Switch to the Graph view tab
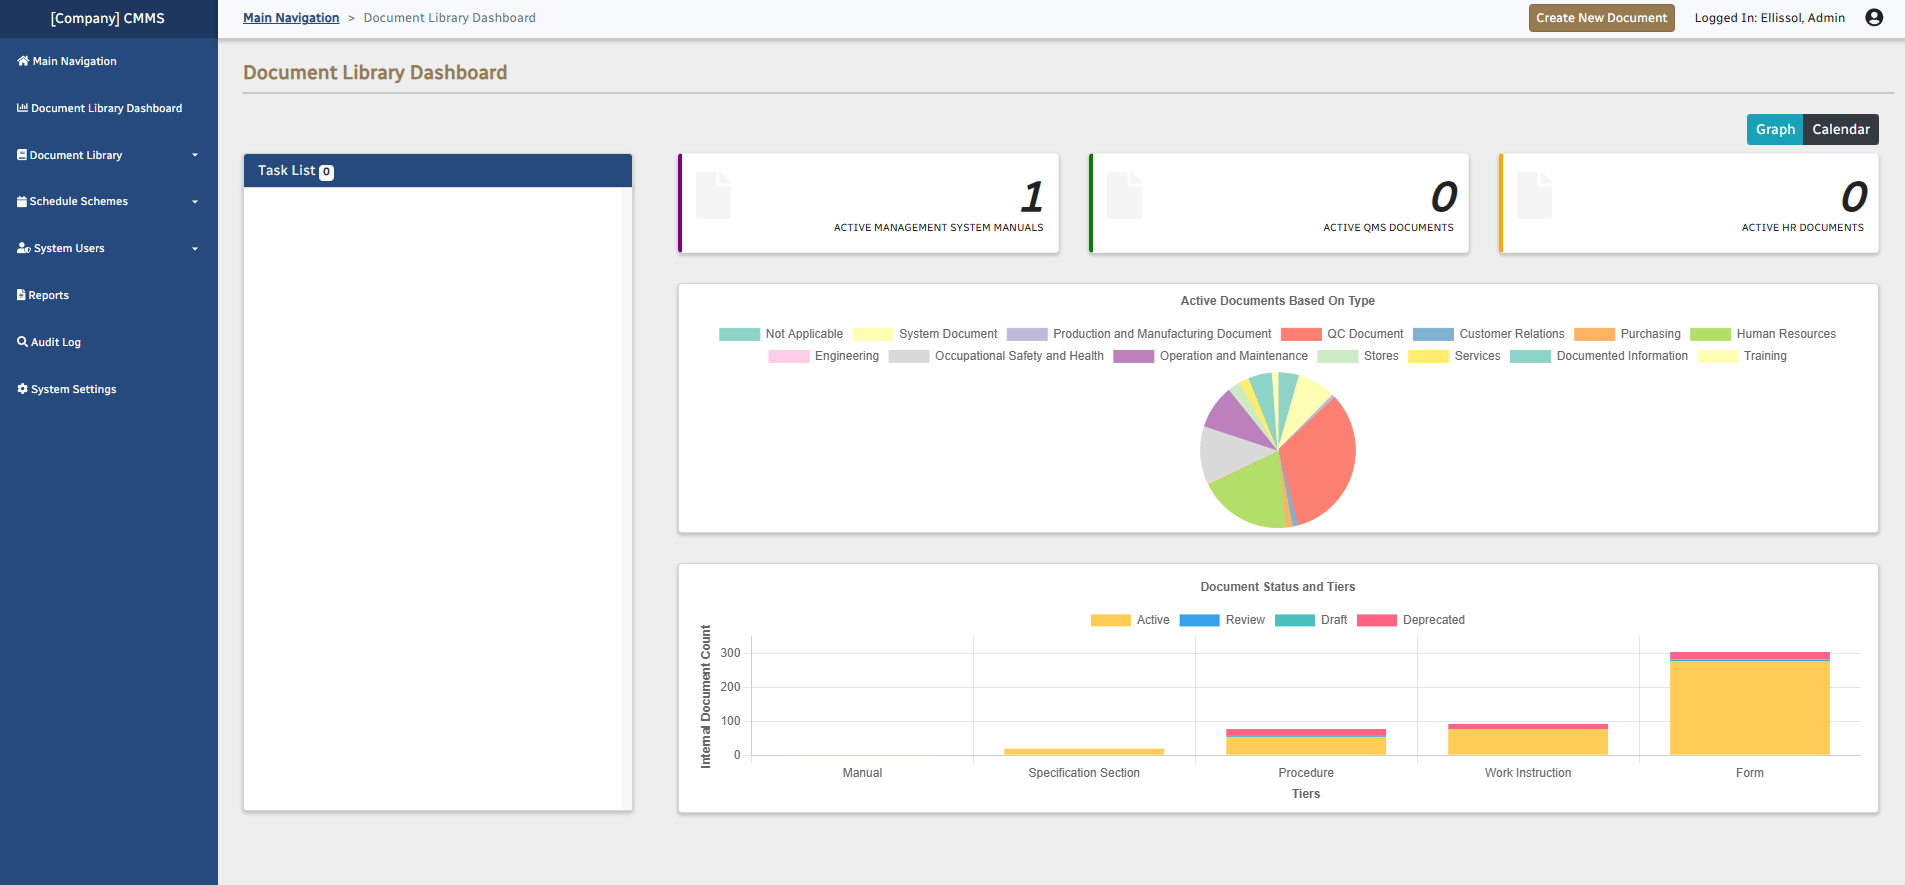The image size is (1905, 885). 1775,129
